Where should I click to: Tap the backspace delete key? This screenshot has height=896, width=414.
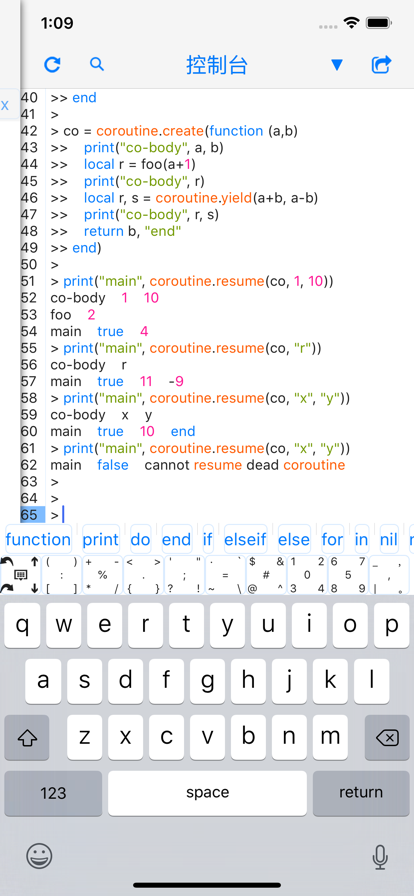pos(387,738)
